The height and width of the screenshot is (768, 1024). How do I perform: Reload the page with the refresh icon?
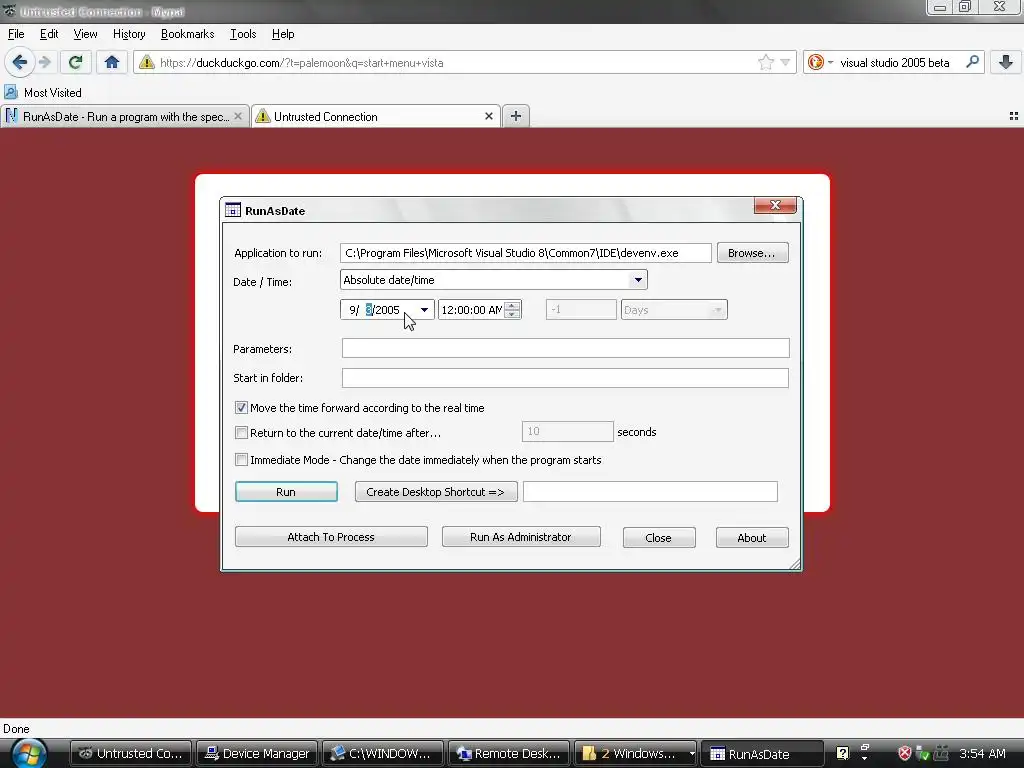click(x=75, y=63)
